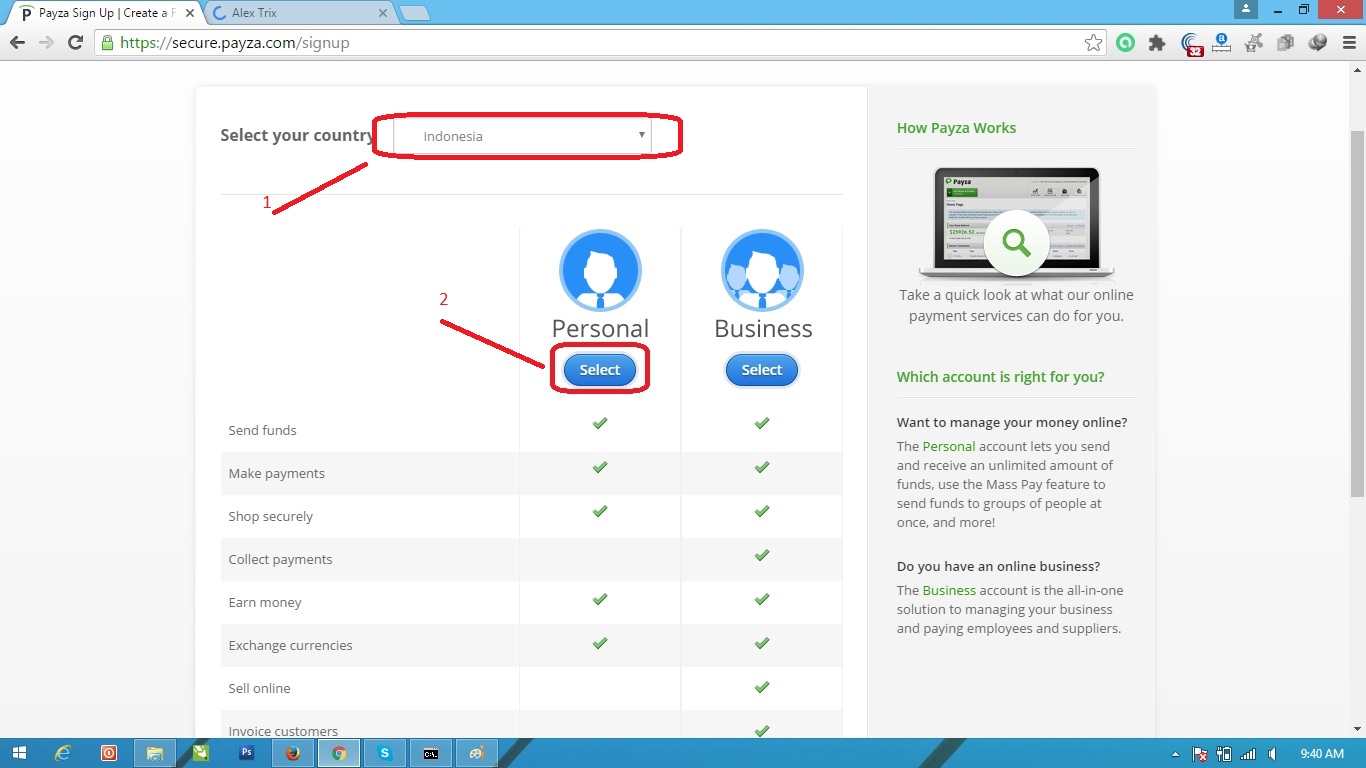Click "Do you have an online business?" text
Image resolution: width=1366 pixels, height=768 pixels.
click(998, 566)
